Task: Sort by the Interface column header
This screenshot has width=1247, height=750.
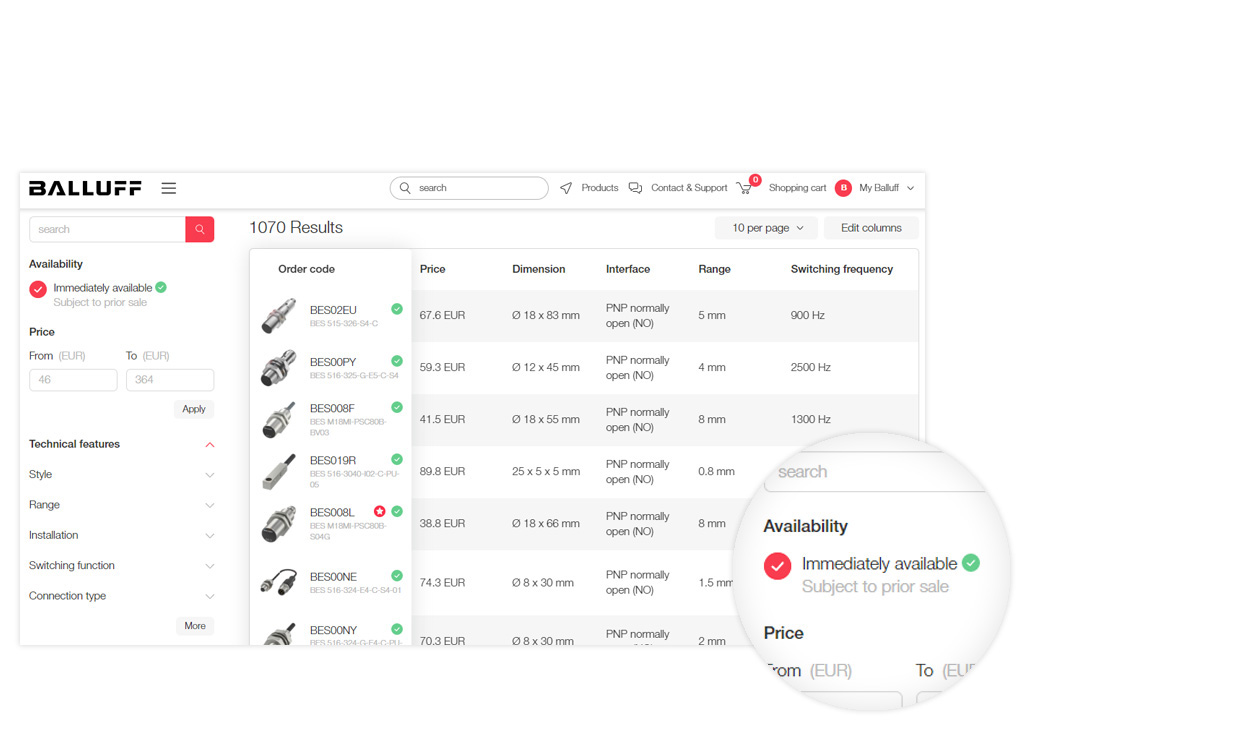Action: pyautogui.click(x=628, y=269)
